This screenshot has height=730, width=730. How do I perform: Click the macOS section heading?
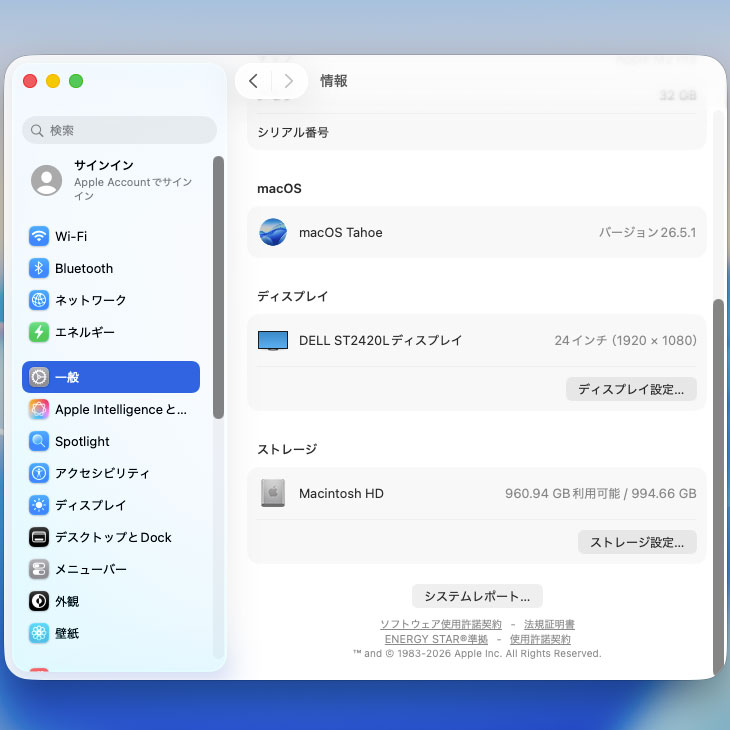coord(279,189)
